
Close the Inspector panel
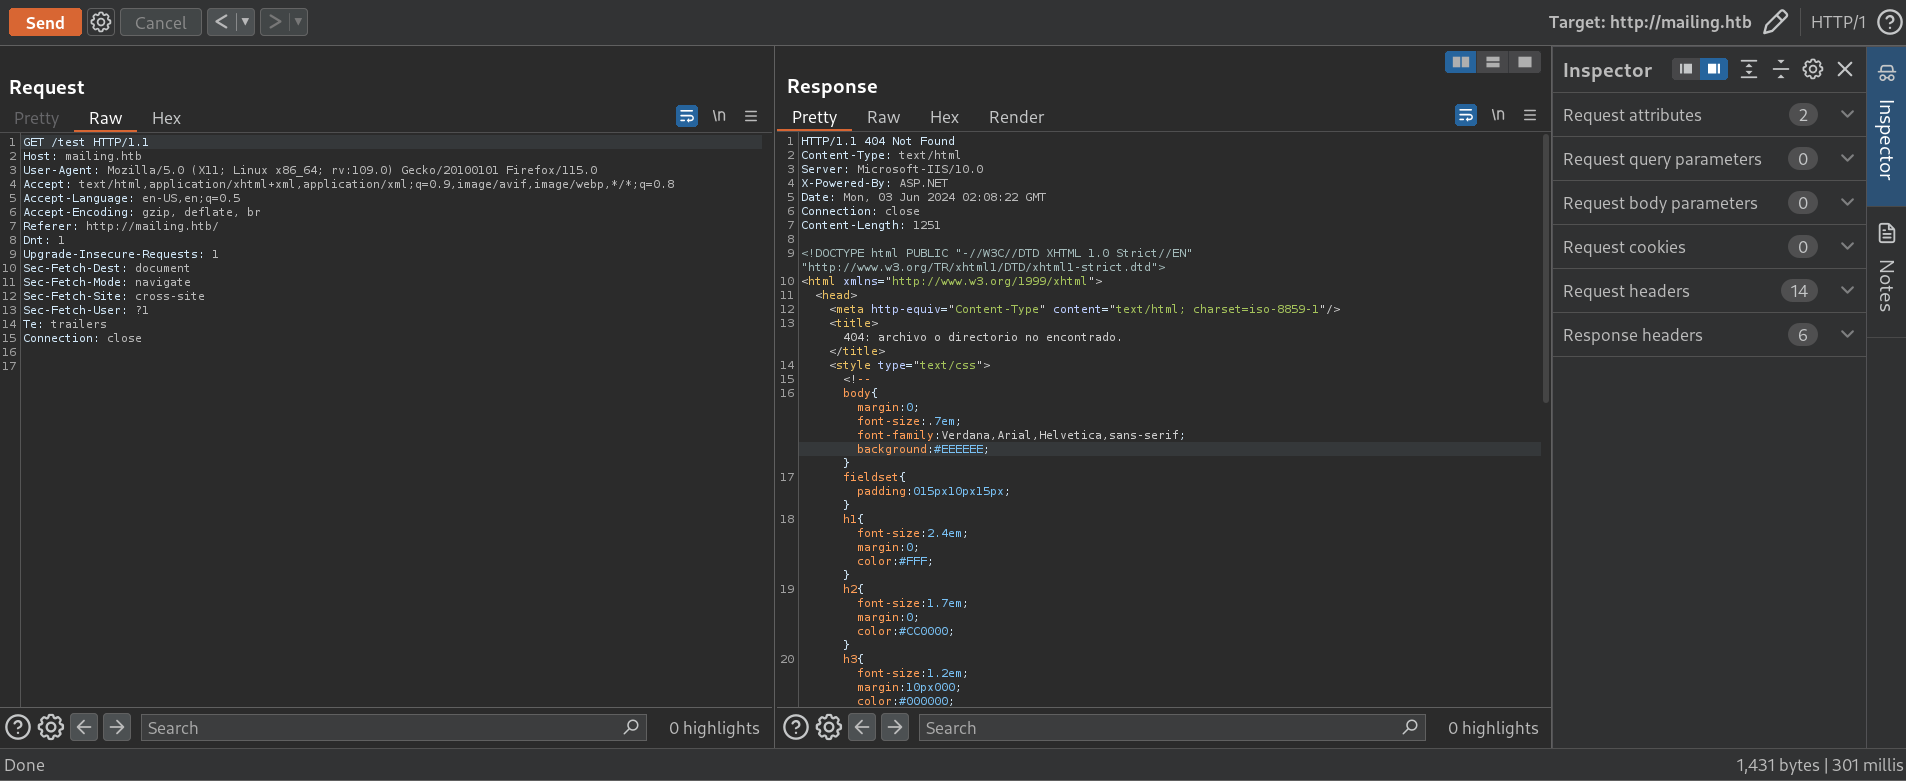click(1845, 69)
